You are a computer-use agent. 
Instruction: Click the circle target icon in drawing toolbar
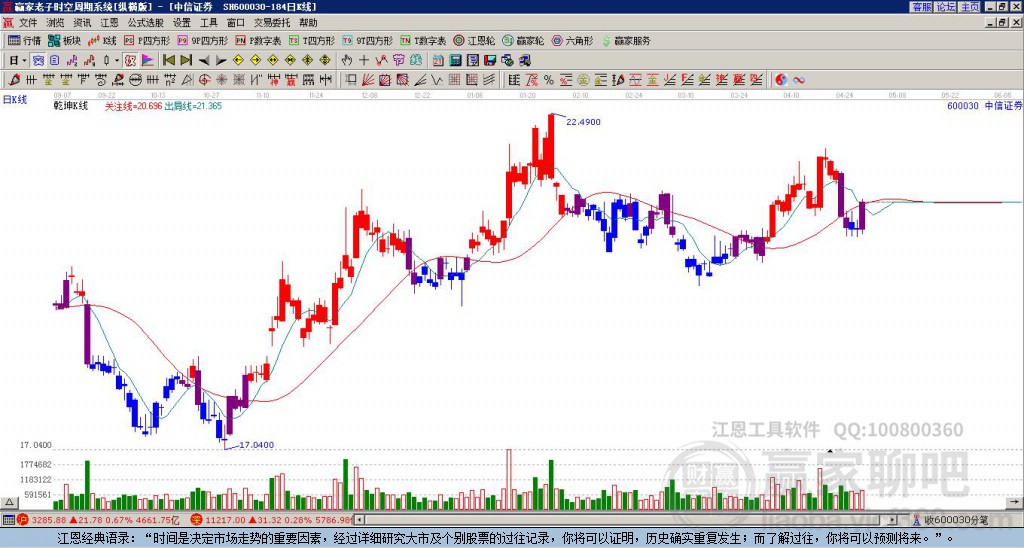pyautogui.click(x=204, y=80)
